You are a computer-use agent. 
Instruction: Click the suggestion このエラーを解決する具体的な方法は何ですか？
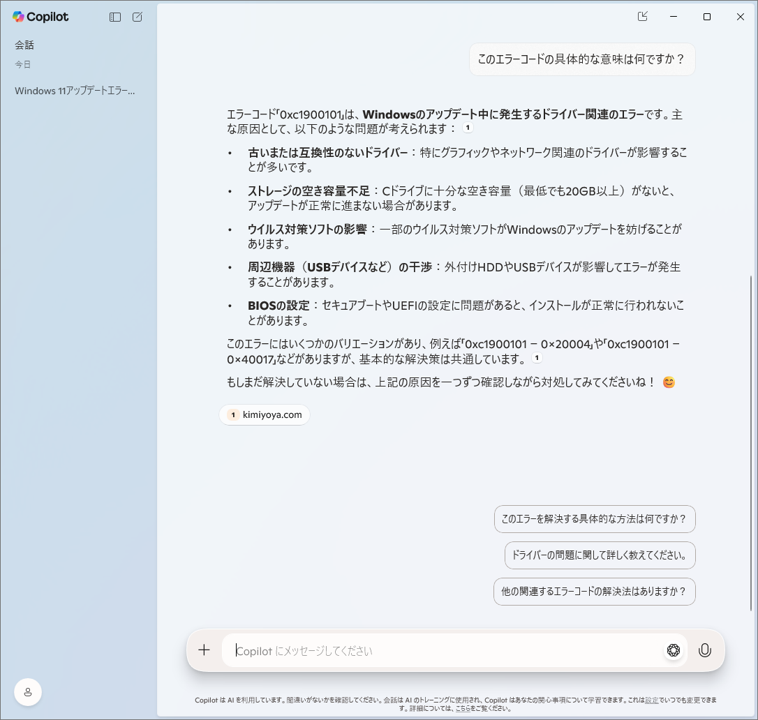pos(594,519)
